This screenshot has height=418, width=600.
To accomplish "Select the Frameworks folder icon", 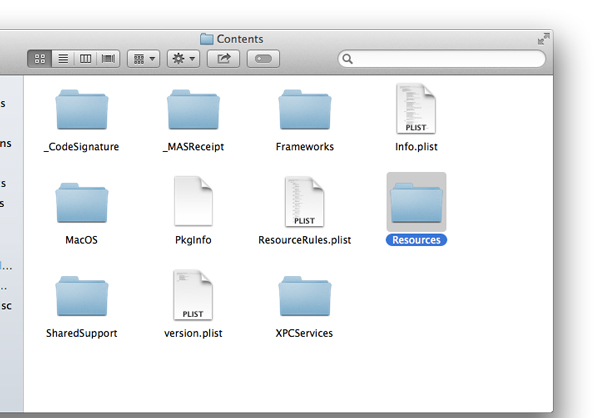I will pyautogui.click(x=305, y=109).
